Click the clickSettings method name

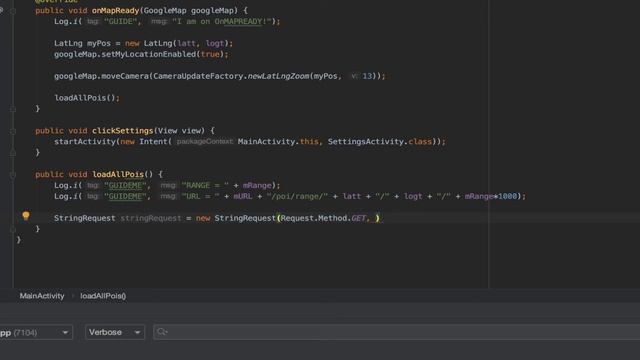pyautogui.click(x=122, y=131)
